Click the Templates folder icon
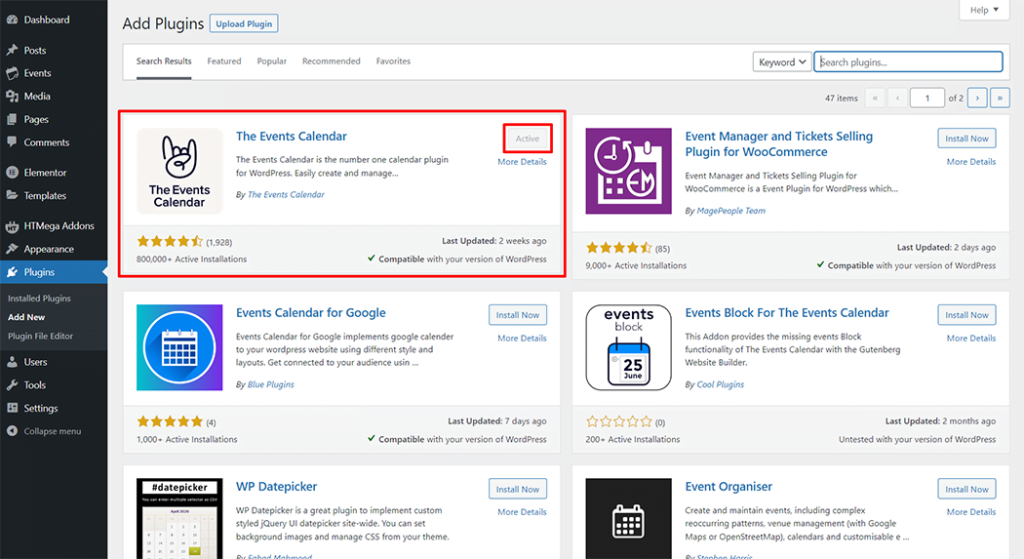Viewport: 1024px width, 559px height. pos(12,195)
